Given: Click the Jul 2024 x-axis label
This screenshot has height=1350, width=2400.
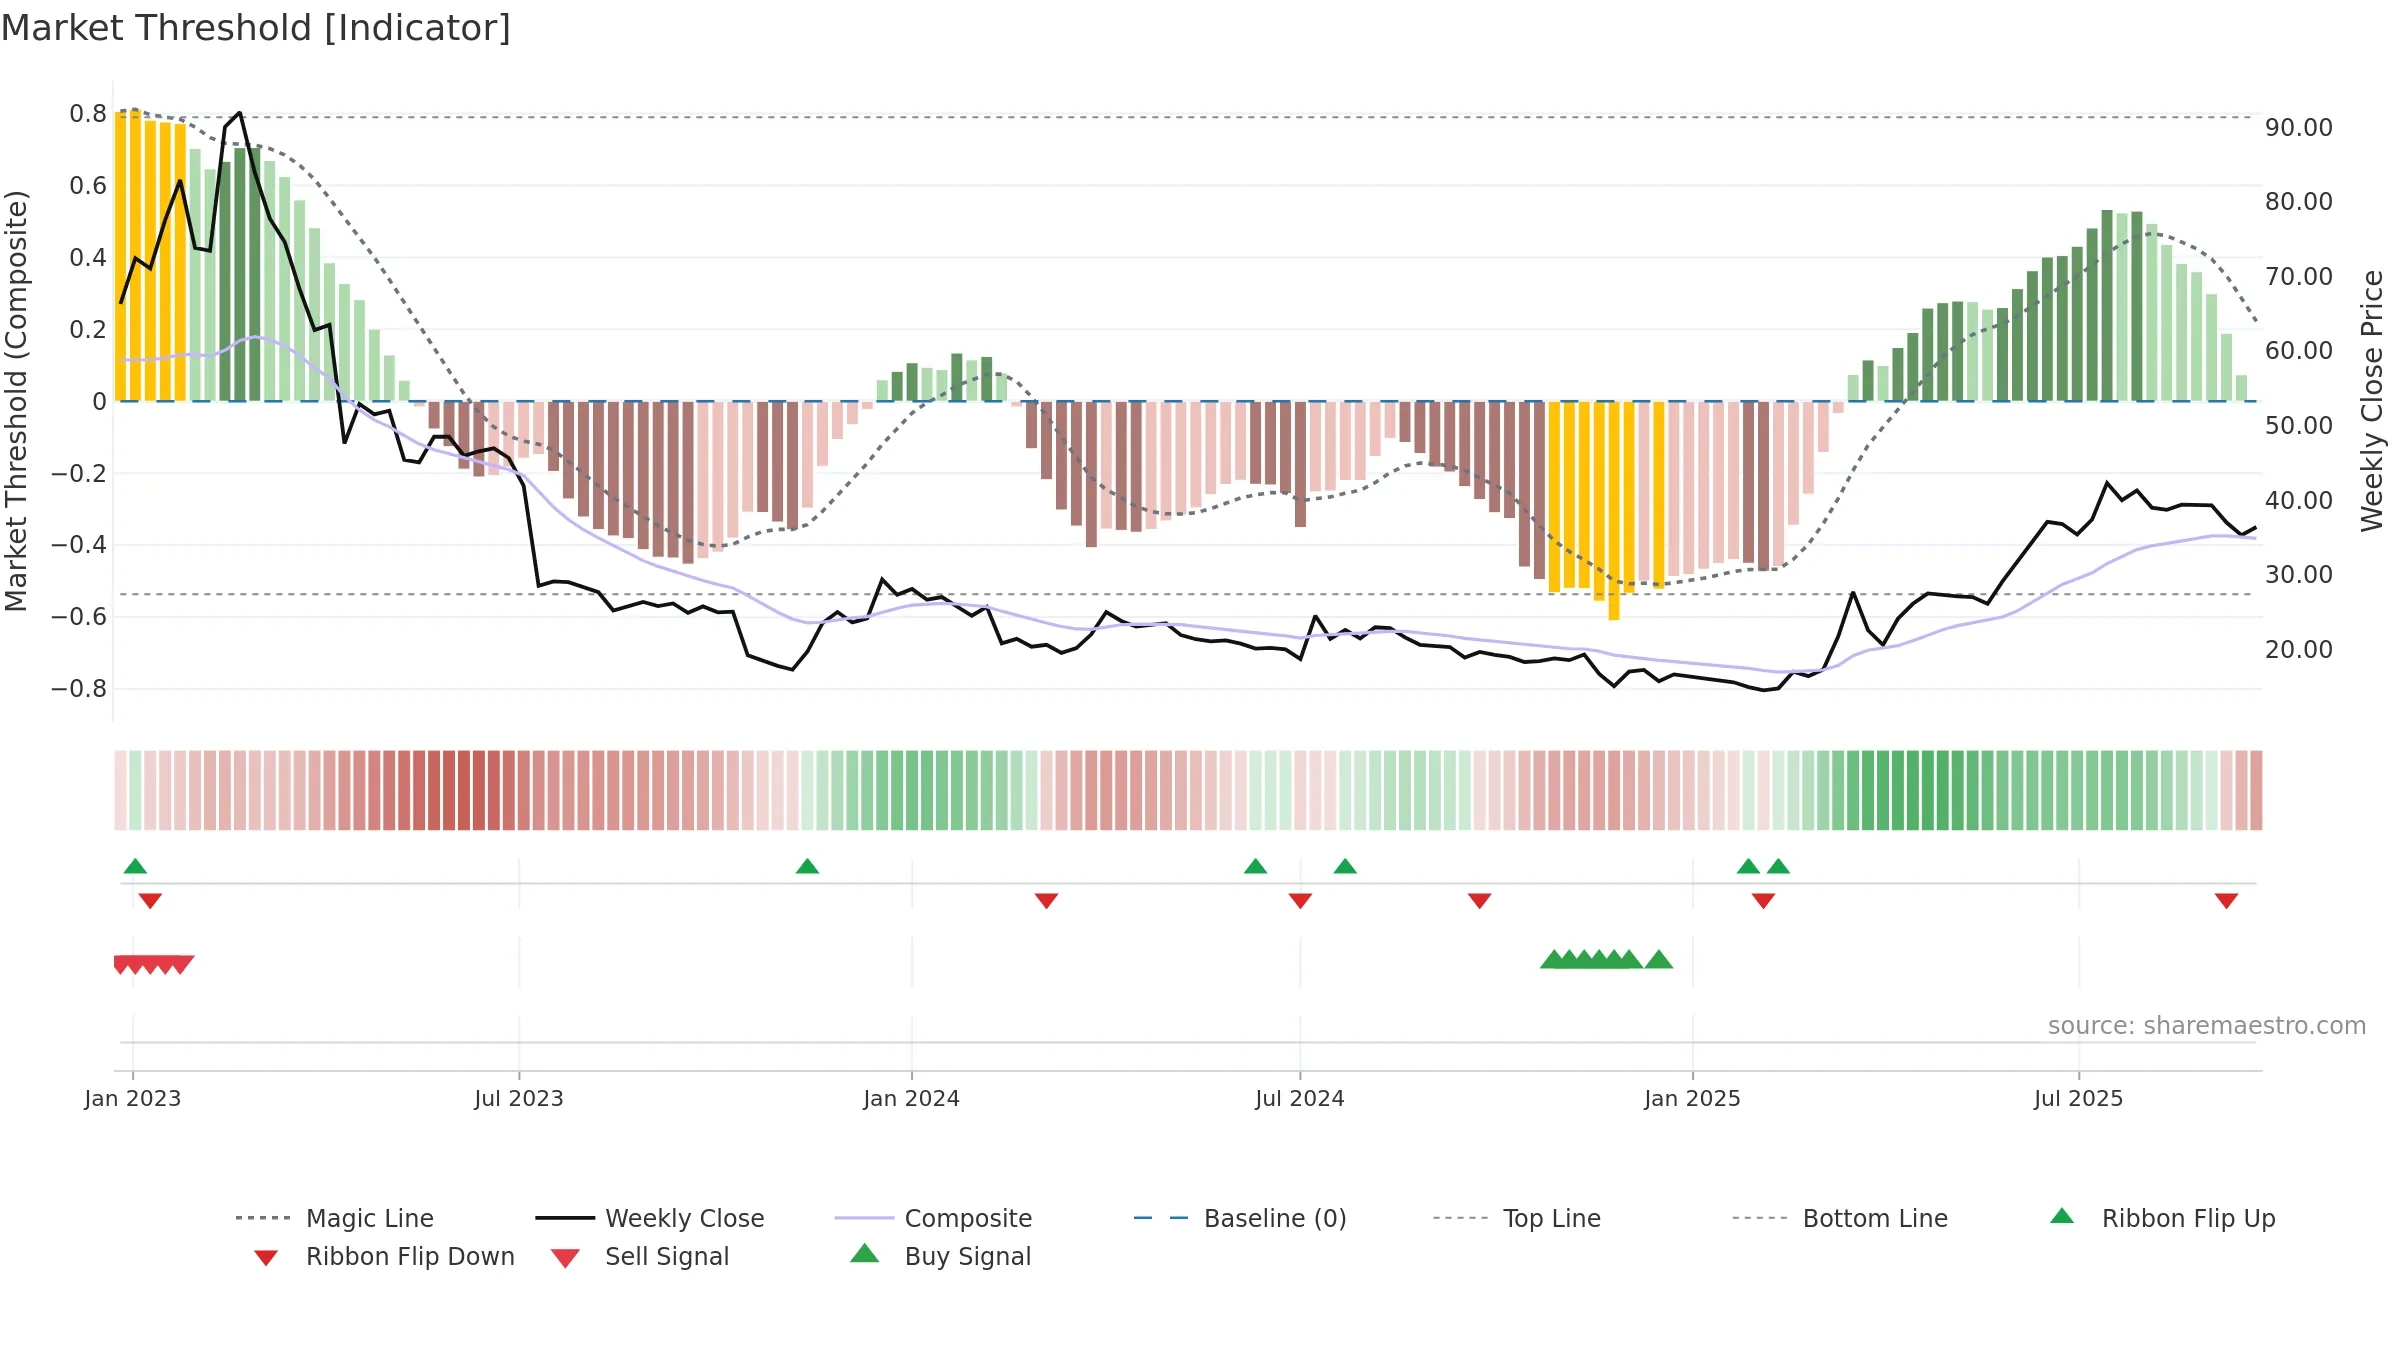Looking at the screenshot, I should click(1300, 1098).
